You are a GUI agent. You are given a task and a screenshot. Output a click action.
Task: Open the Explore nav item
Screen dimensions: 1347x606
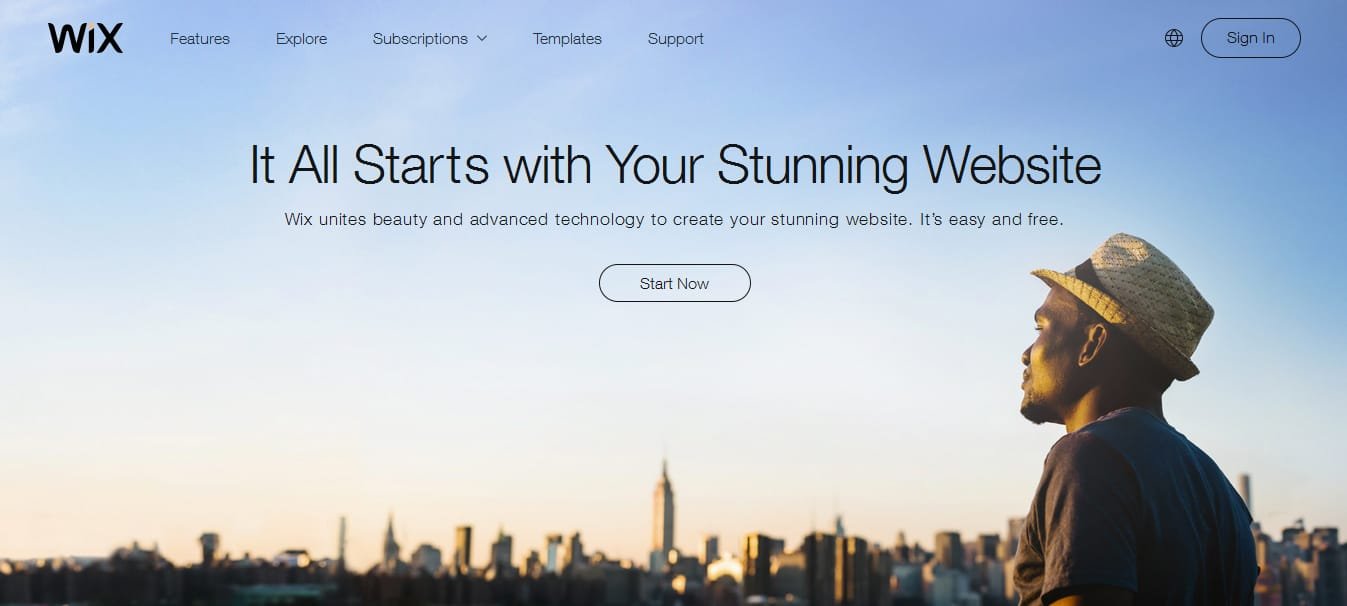click(302, 38)
